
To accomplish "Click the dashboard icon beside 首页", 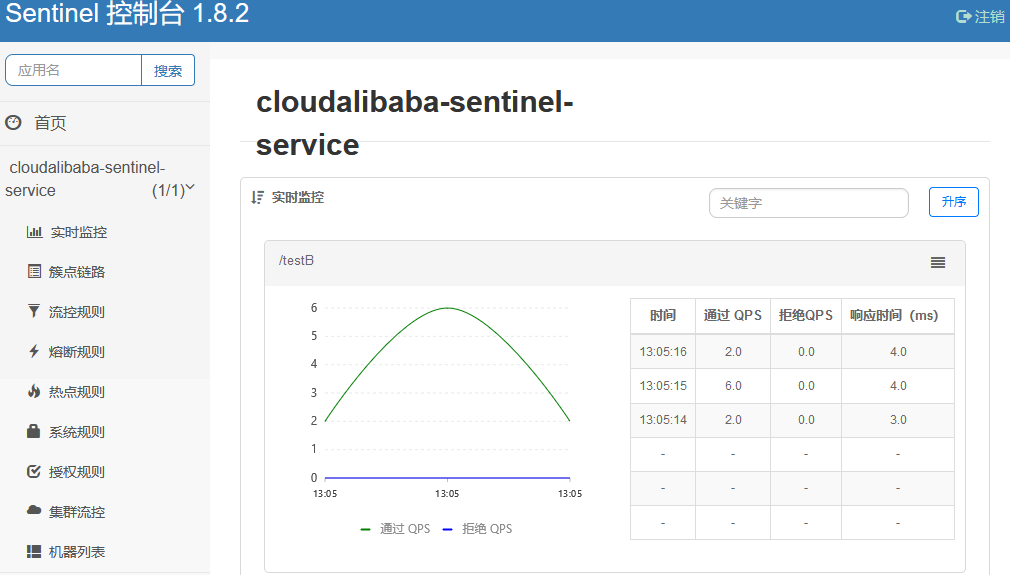I will [x=14, y=122].
